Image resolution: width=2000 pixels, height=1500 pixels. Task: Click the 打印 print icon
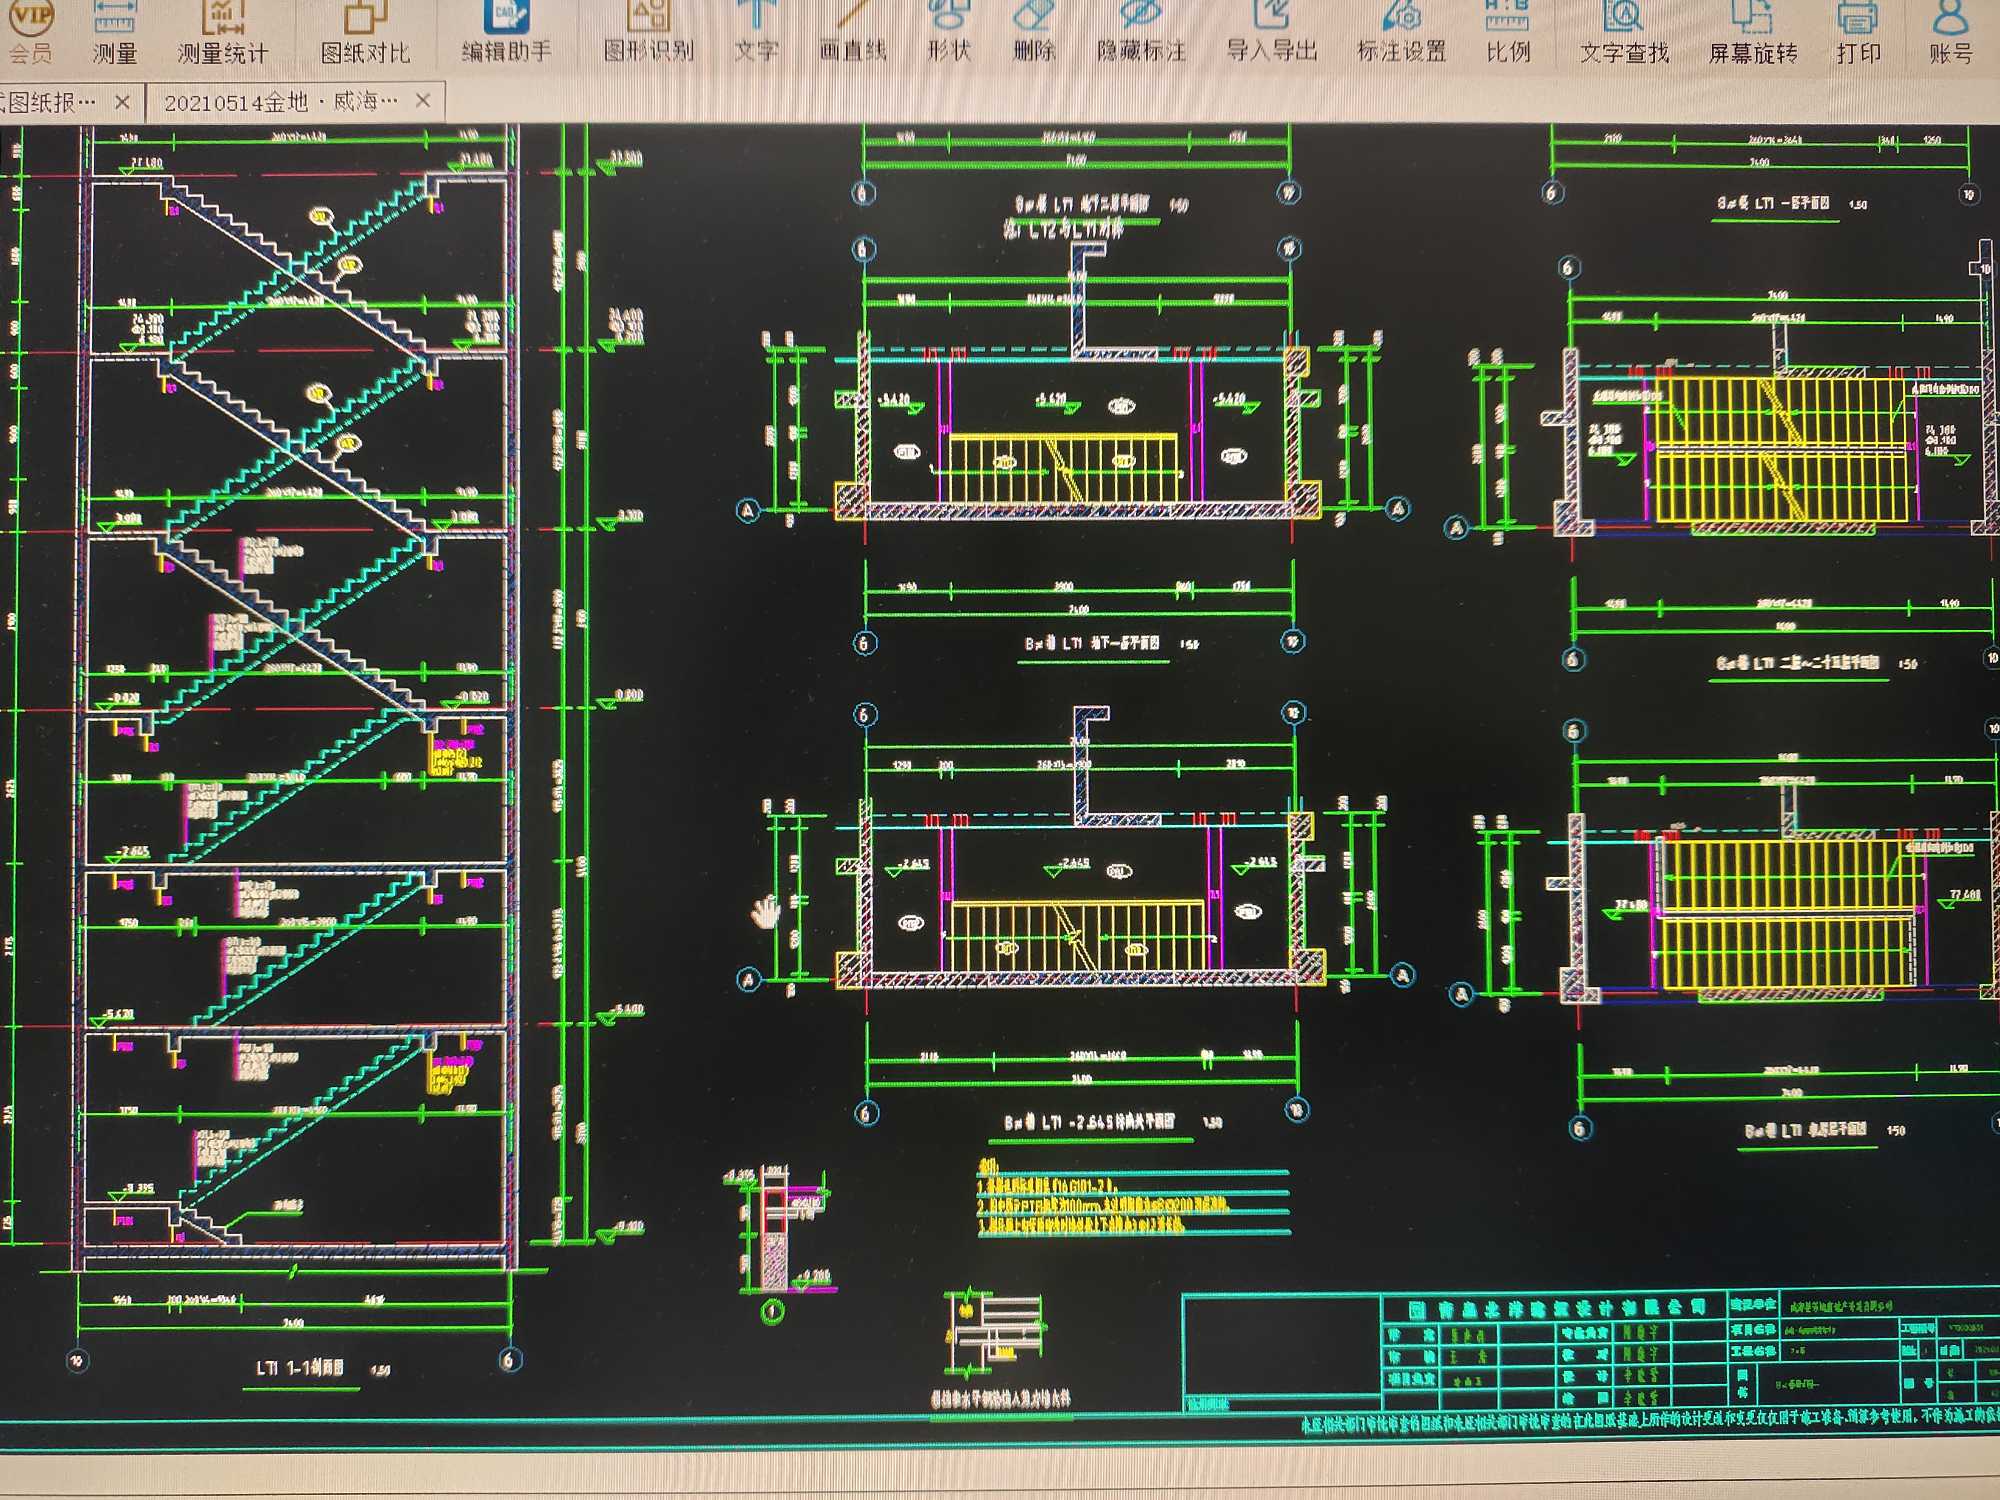pos(1858,33)
